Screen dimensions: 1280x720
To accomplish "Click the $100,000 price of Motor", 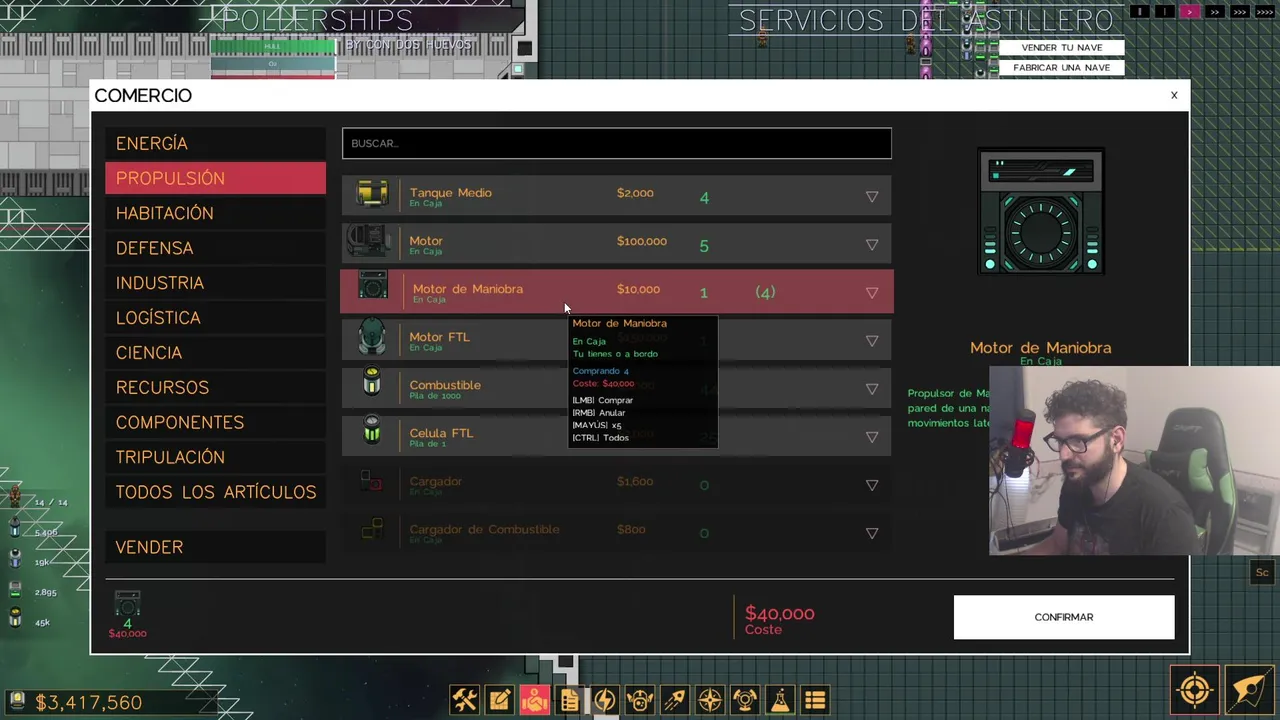I will coord(642,241).
